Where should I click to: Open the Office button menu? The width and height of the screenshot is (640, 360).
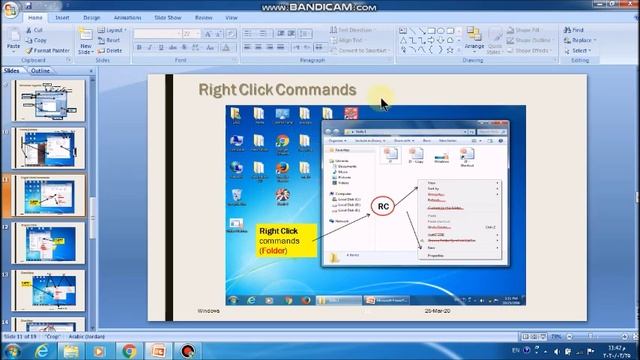pos(10,9)
